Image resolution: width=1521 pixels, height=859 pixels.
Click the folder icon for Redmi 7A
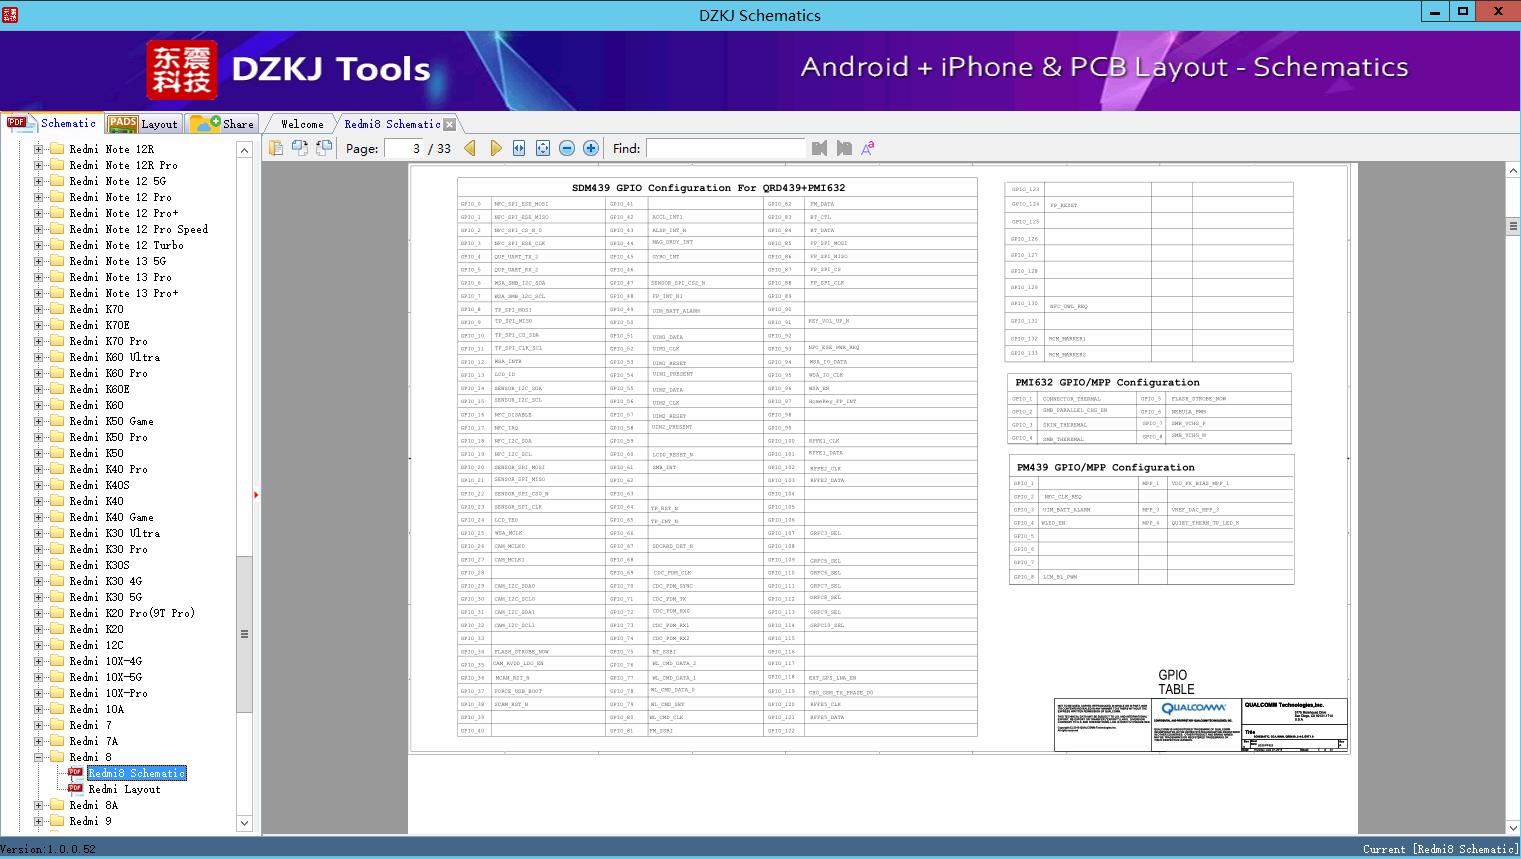point(57,741)
